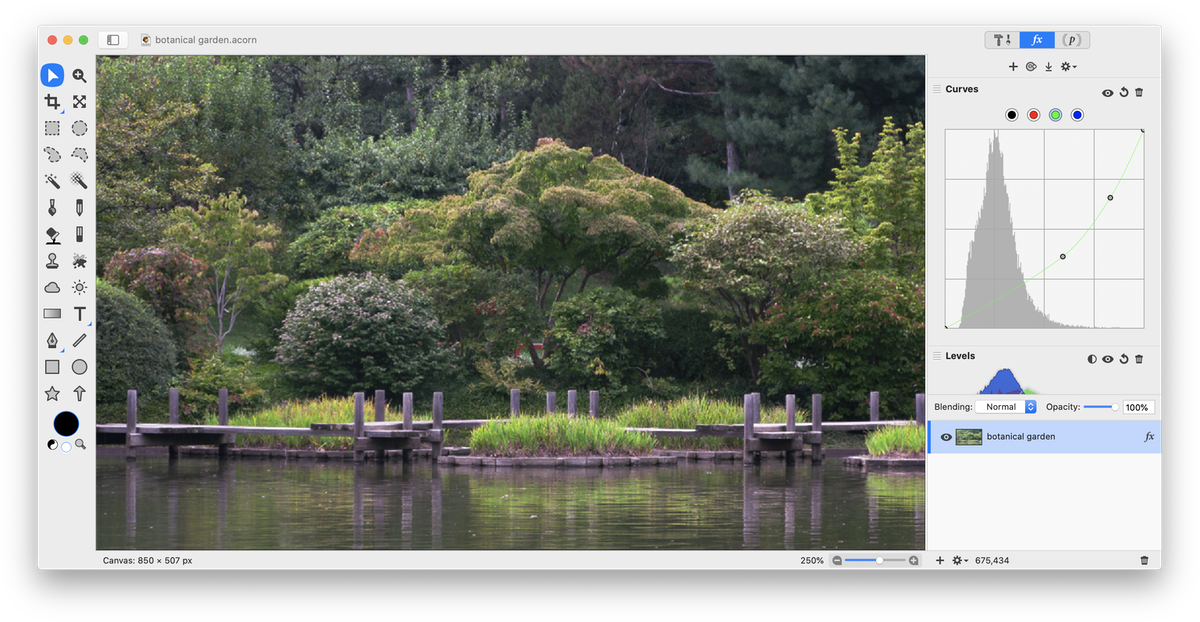Select the Bezier pen tool

[x=52, y=340]
